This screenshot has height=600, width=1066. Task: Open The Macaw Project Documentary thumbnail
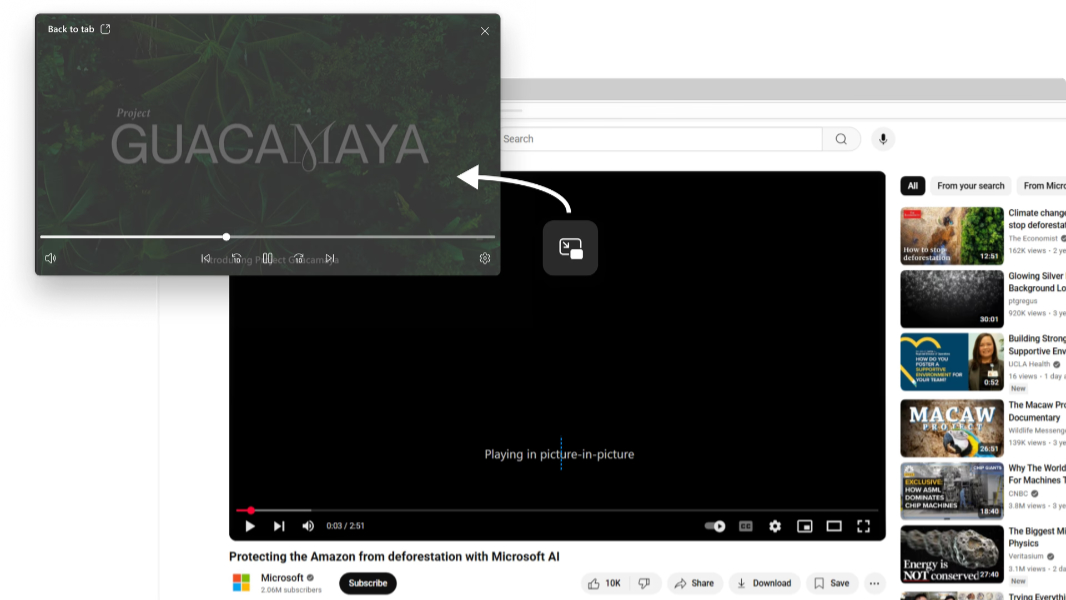coord(951,427)
